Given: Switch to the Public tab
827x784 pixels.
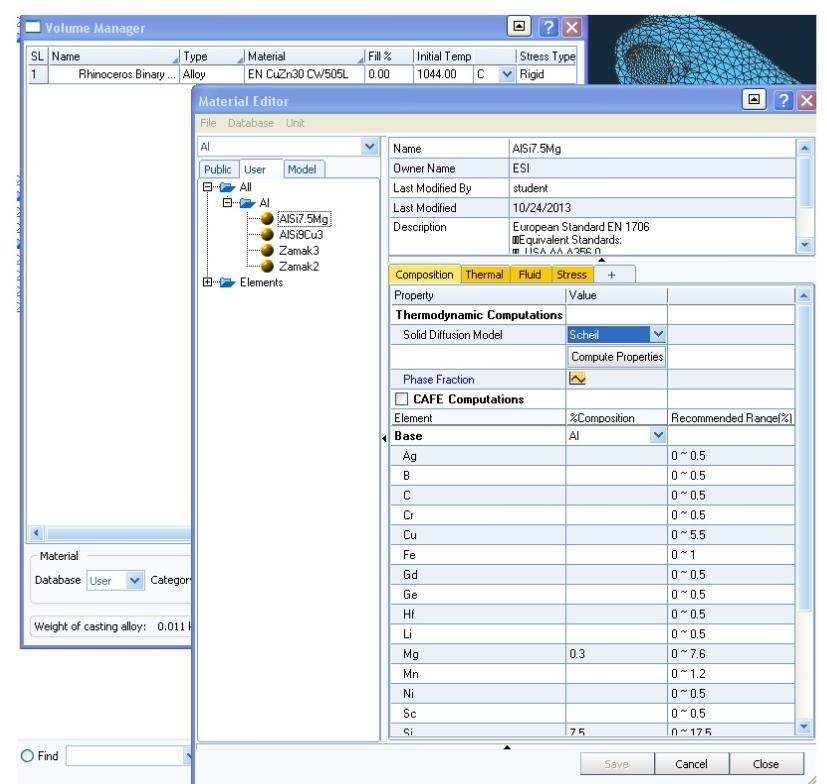Looking at the screenshot, I should coord(218,169).
